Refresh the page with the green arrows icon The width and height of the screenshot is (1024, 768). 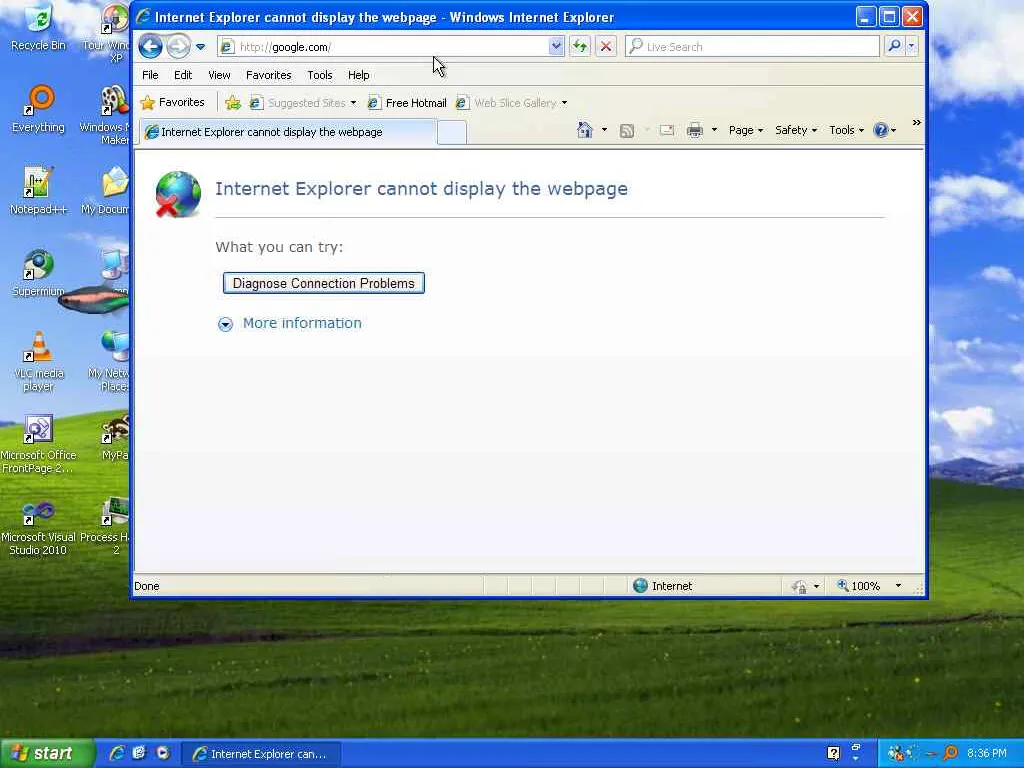[x=580, y=46]
